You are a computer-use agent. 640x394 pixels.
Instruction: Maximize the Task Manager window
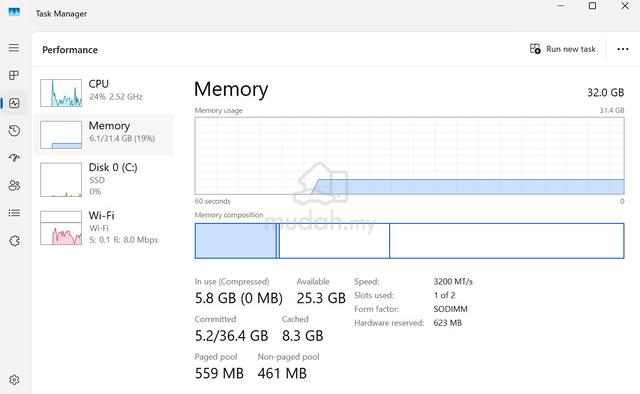(x=592, y=6)
